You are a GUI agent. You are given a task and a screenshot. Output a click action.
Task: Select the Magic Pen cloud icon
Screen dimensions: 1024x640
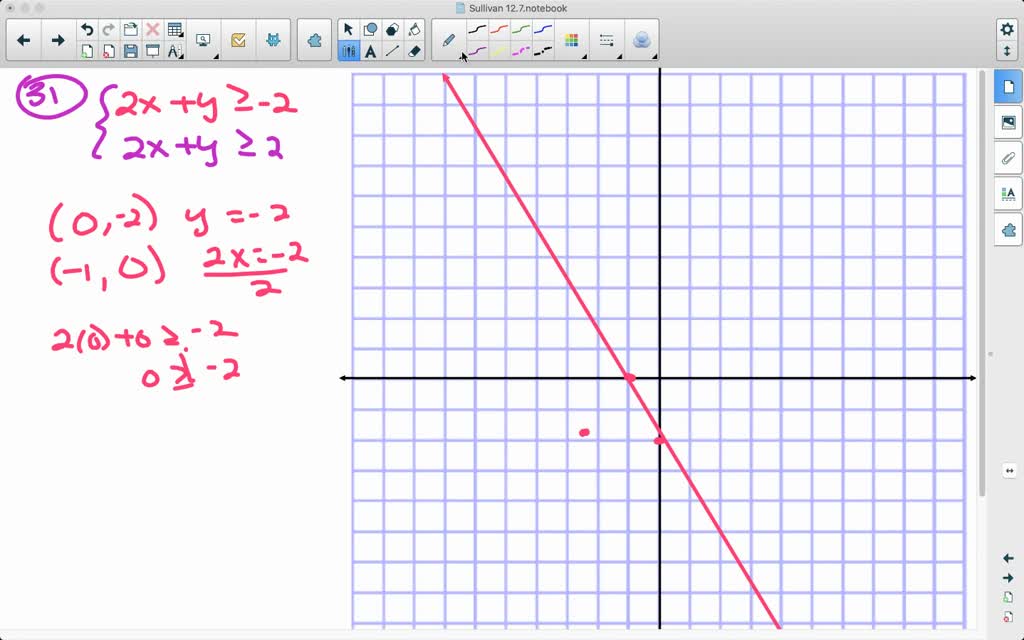point(641,39)
